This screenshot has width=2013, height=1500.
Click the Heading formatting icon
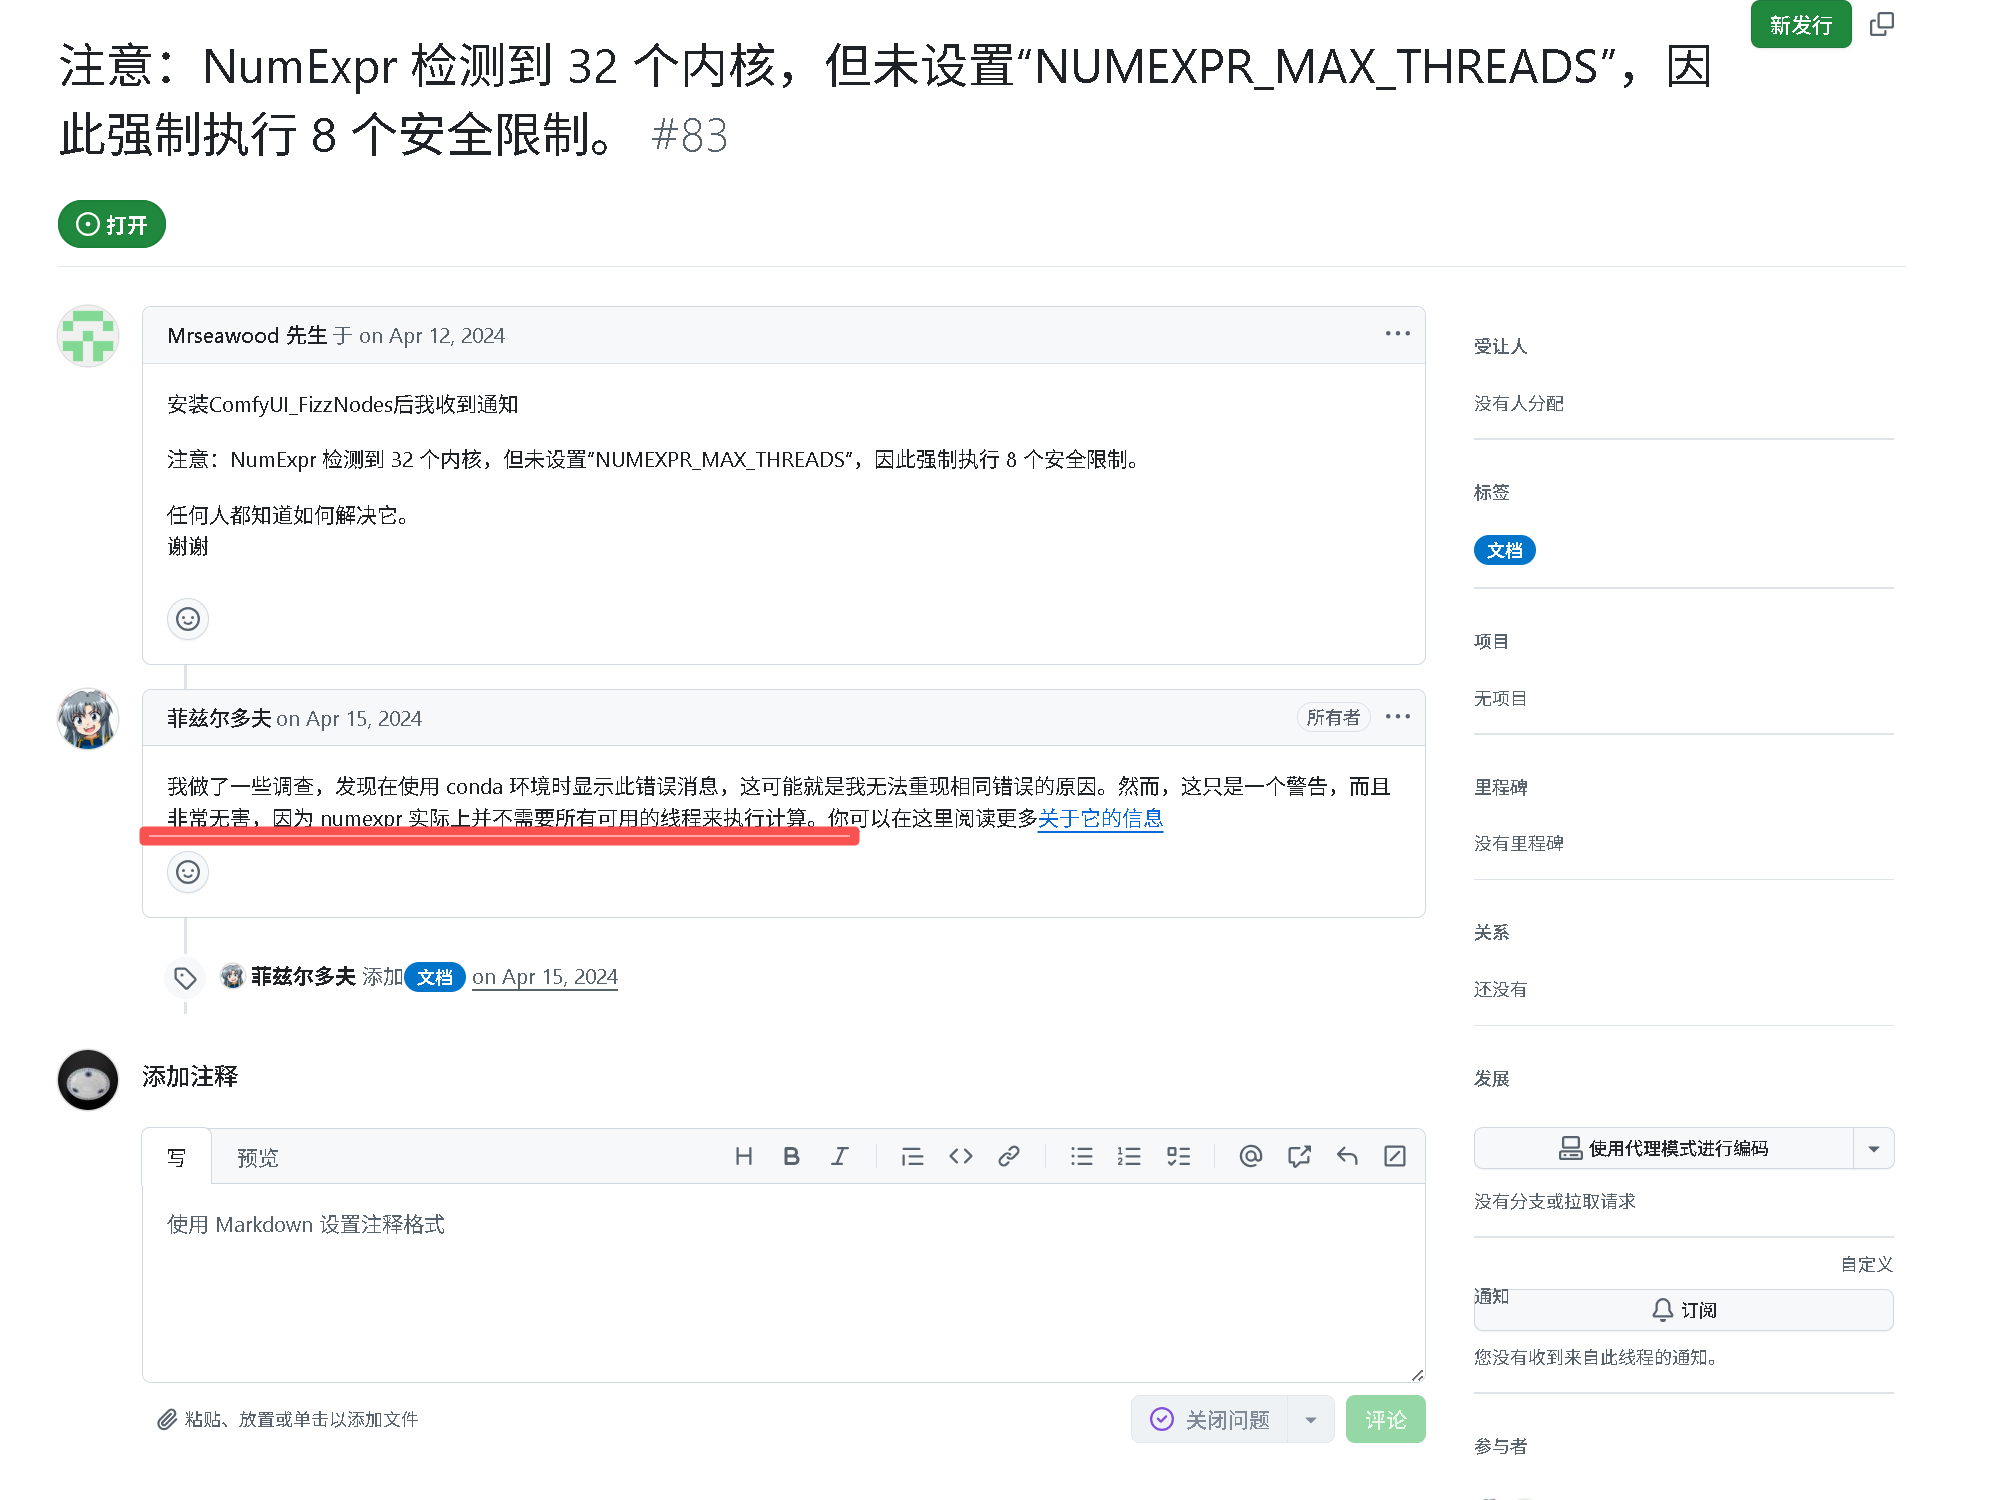[743, 1156]
